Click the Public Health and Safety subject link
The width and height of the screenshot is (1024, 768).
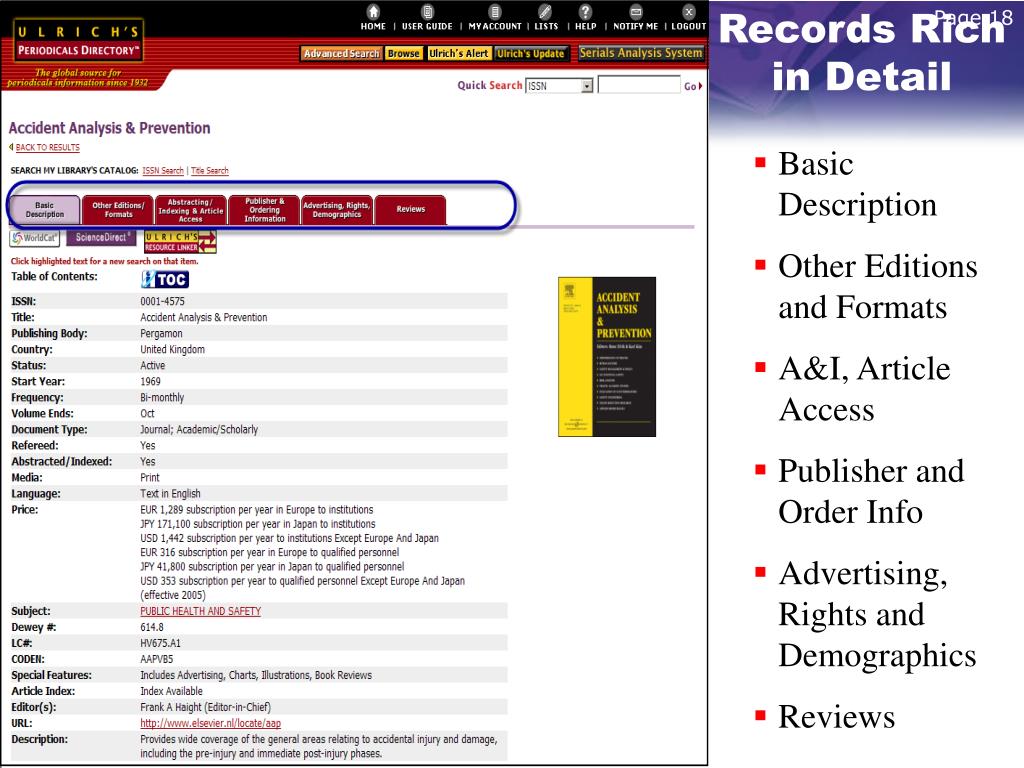coord(200,611)
